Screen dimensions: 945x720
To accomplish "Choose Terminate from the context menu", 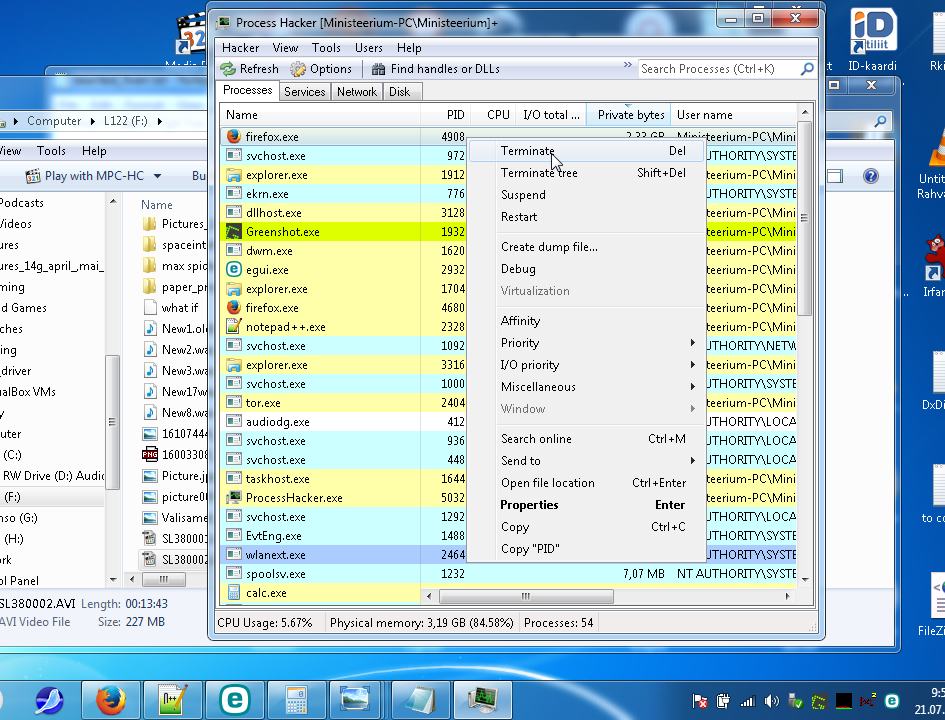I will (x=528, y=151).
